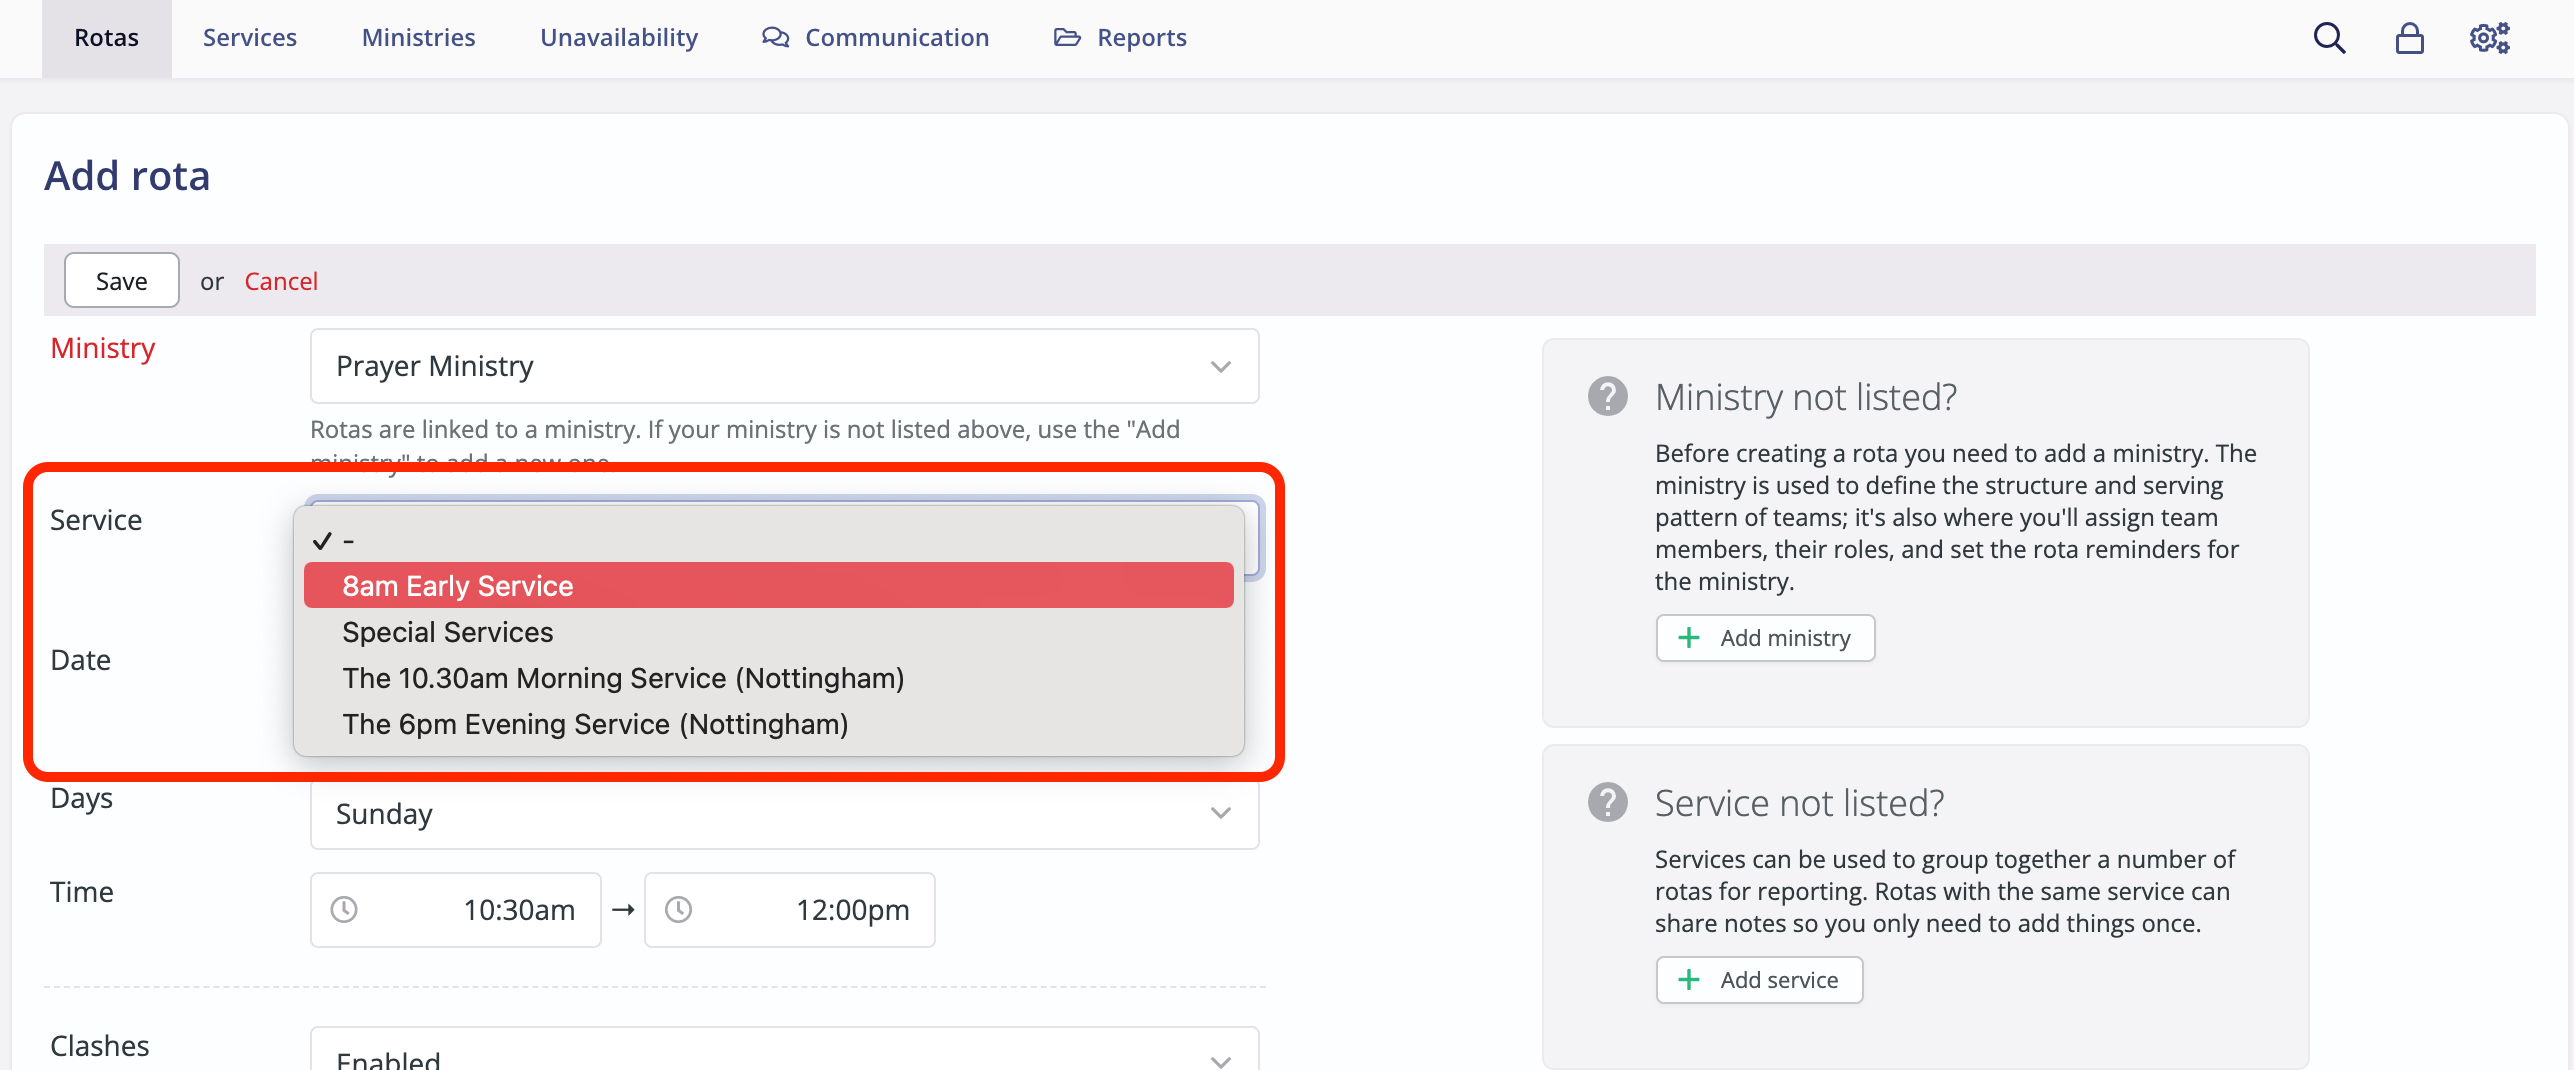Click the clock icon beside the start time

344,910
